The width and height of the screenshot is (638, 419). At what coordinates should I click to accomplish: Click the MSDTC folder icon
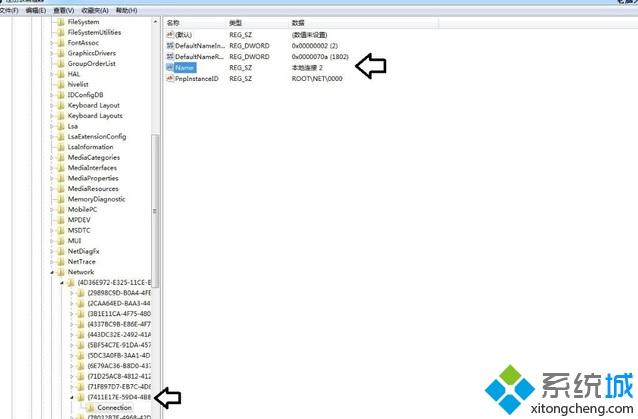pyautogui.click(x=61, y=230)
